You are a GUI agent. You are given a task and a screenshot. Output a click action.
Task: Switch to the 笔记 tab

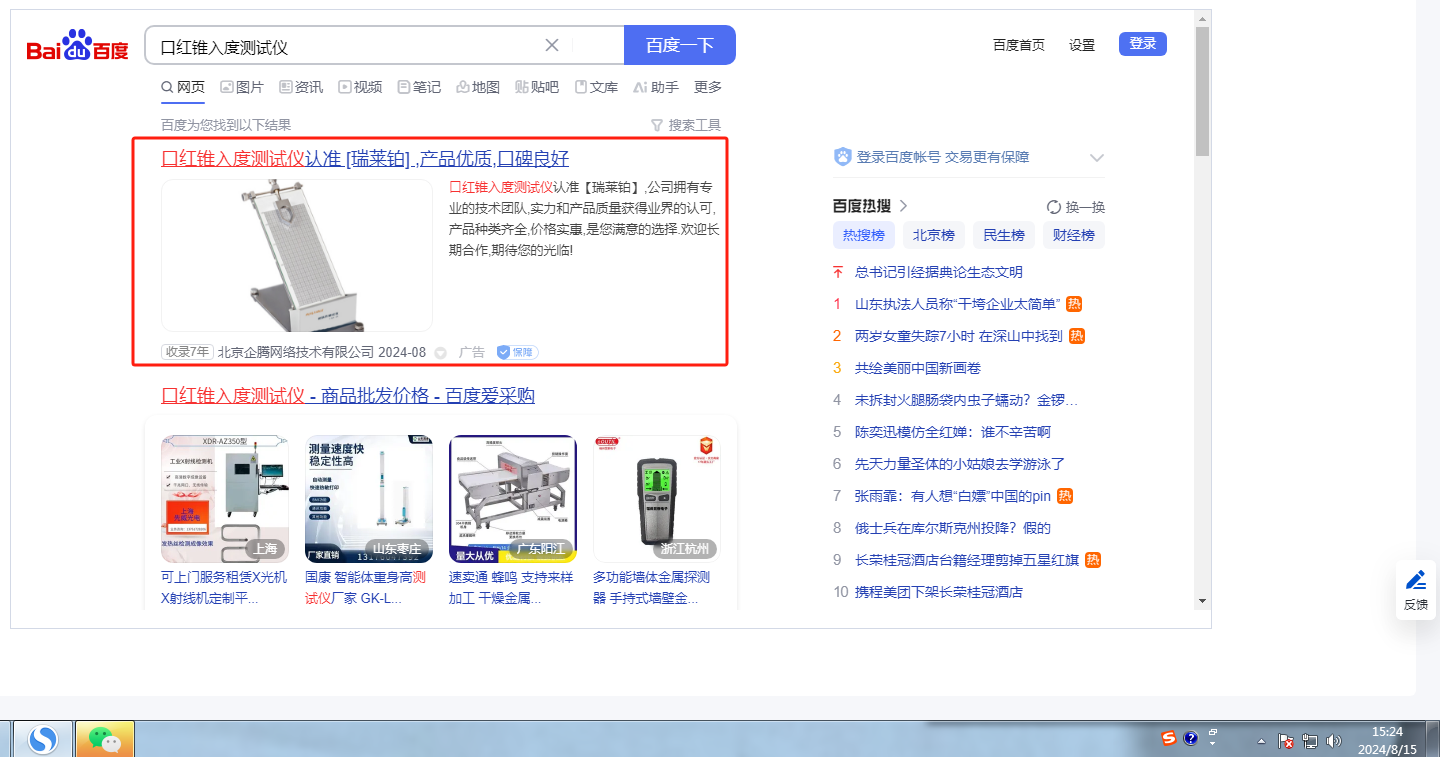click(x=419, y=87)
